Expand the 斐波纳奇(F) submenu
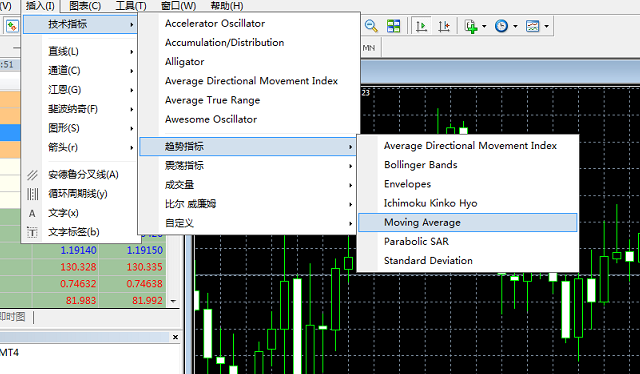This screenshot has width=640, height=374. 80,109
